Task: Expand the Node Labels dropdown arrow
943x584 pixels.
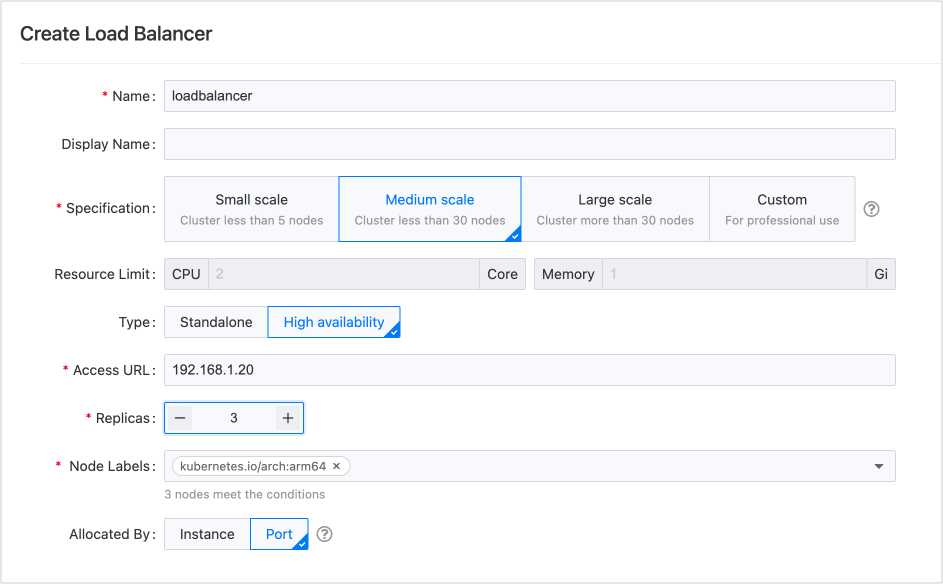Action: click(878, 466)
